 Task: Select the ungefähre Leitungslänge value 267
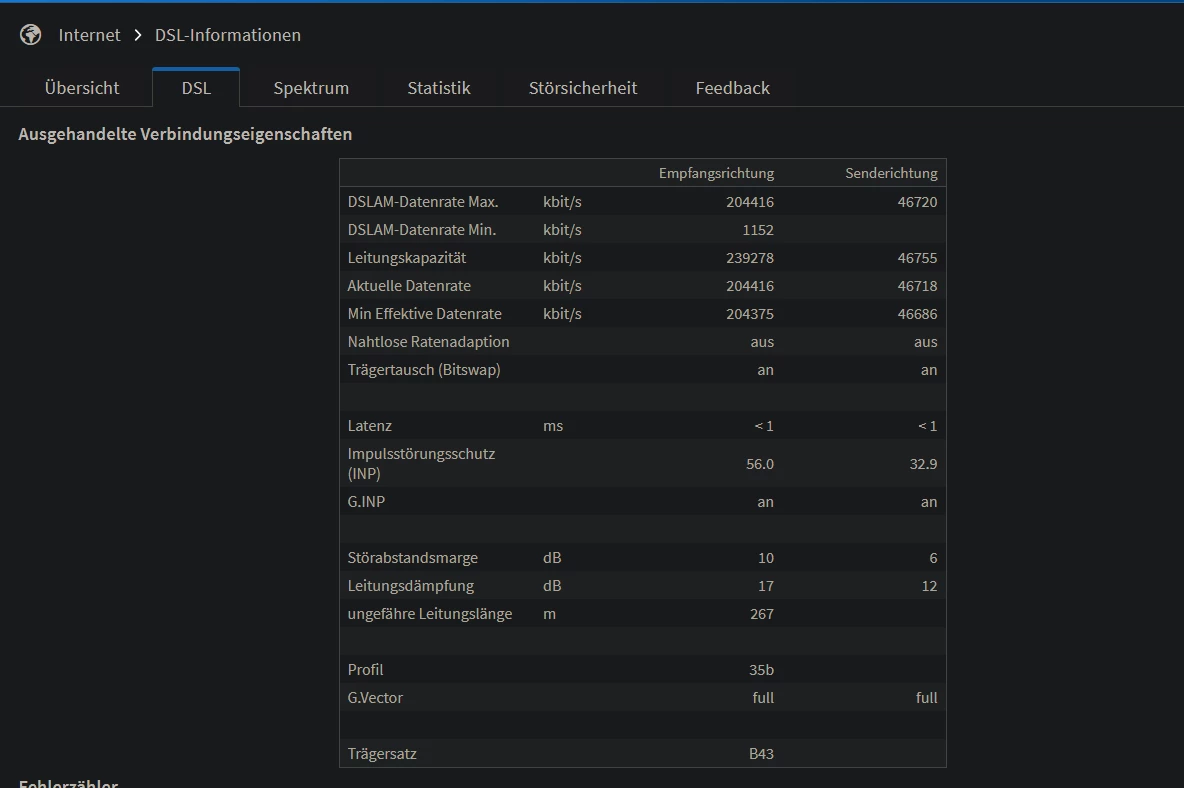point(761,614)
